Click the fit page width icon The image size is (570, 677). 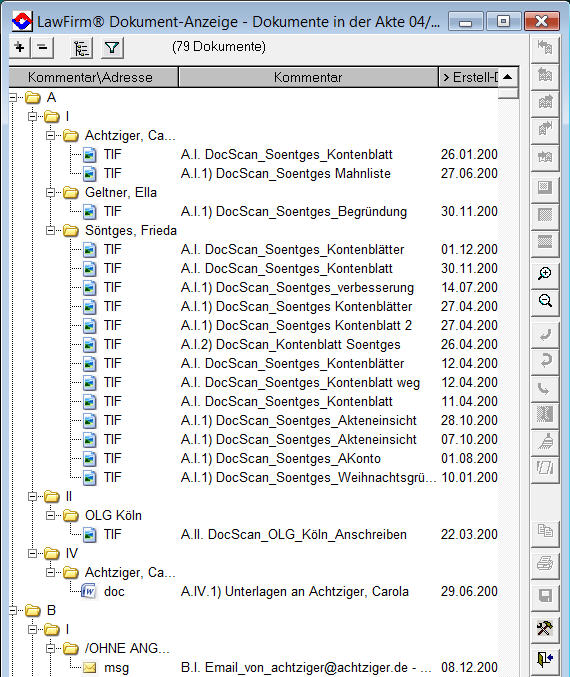click(x=545, y=242)
